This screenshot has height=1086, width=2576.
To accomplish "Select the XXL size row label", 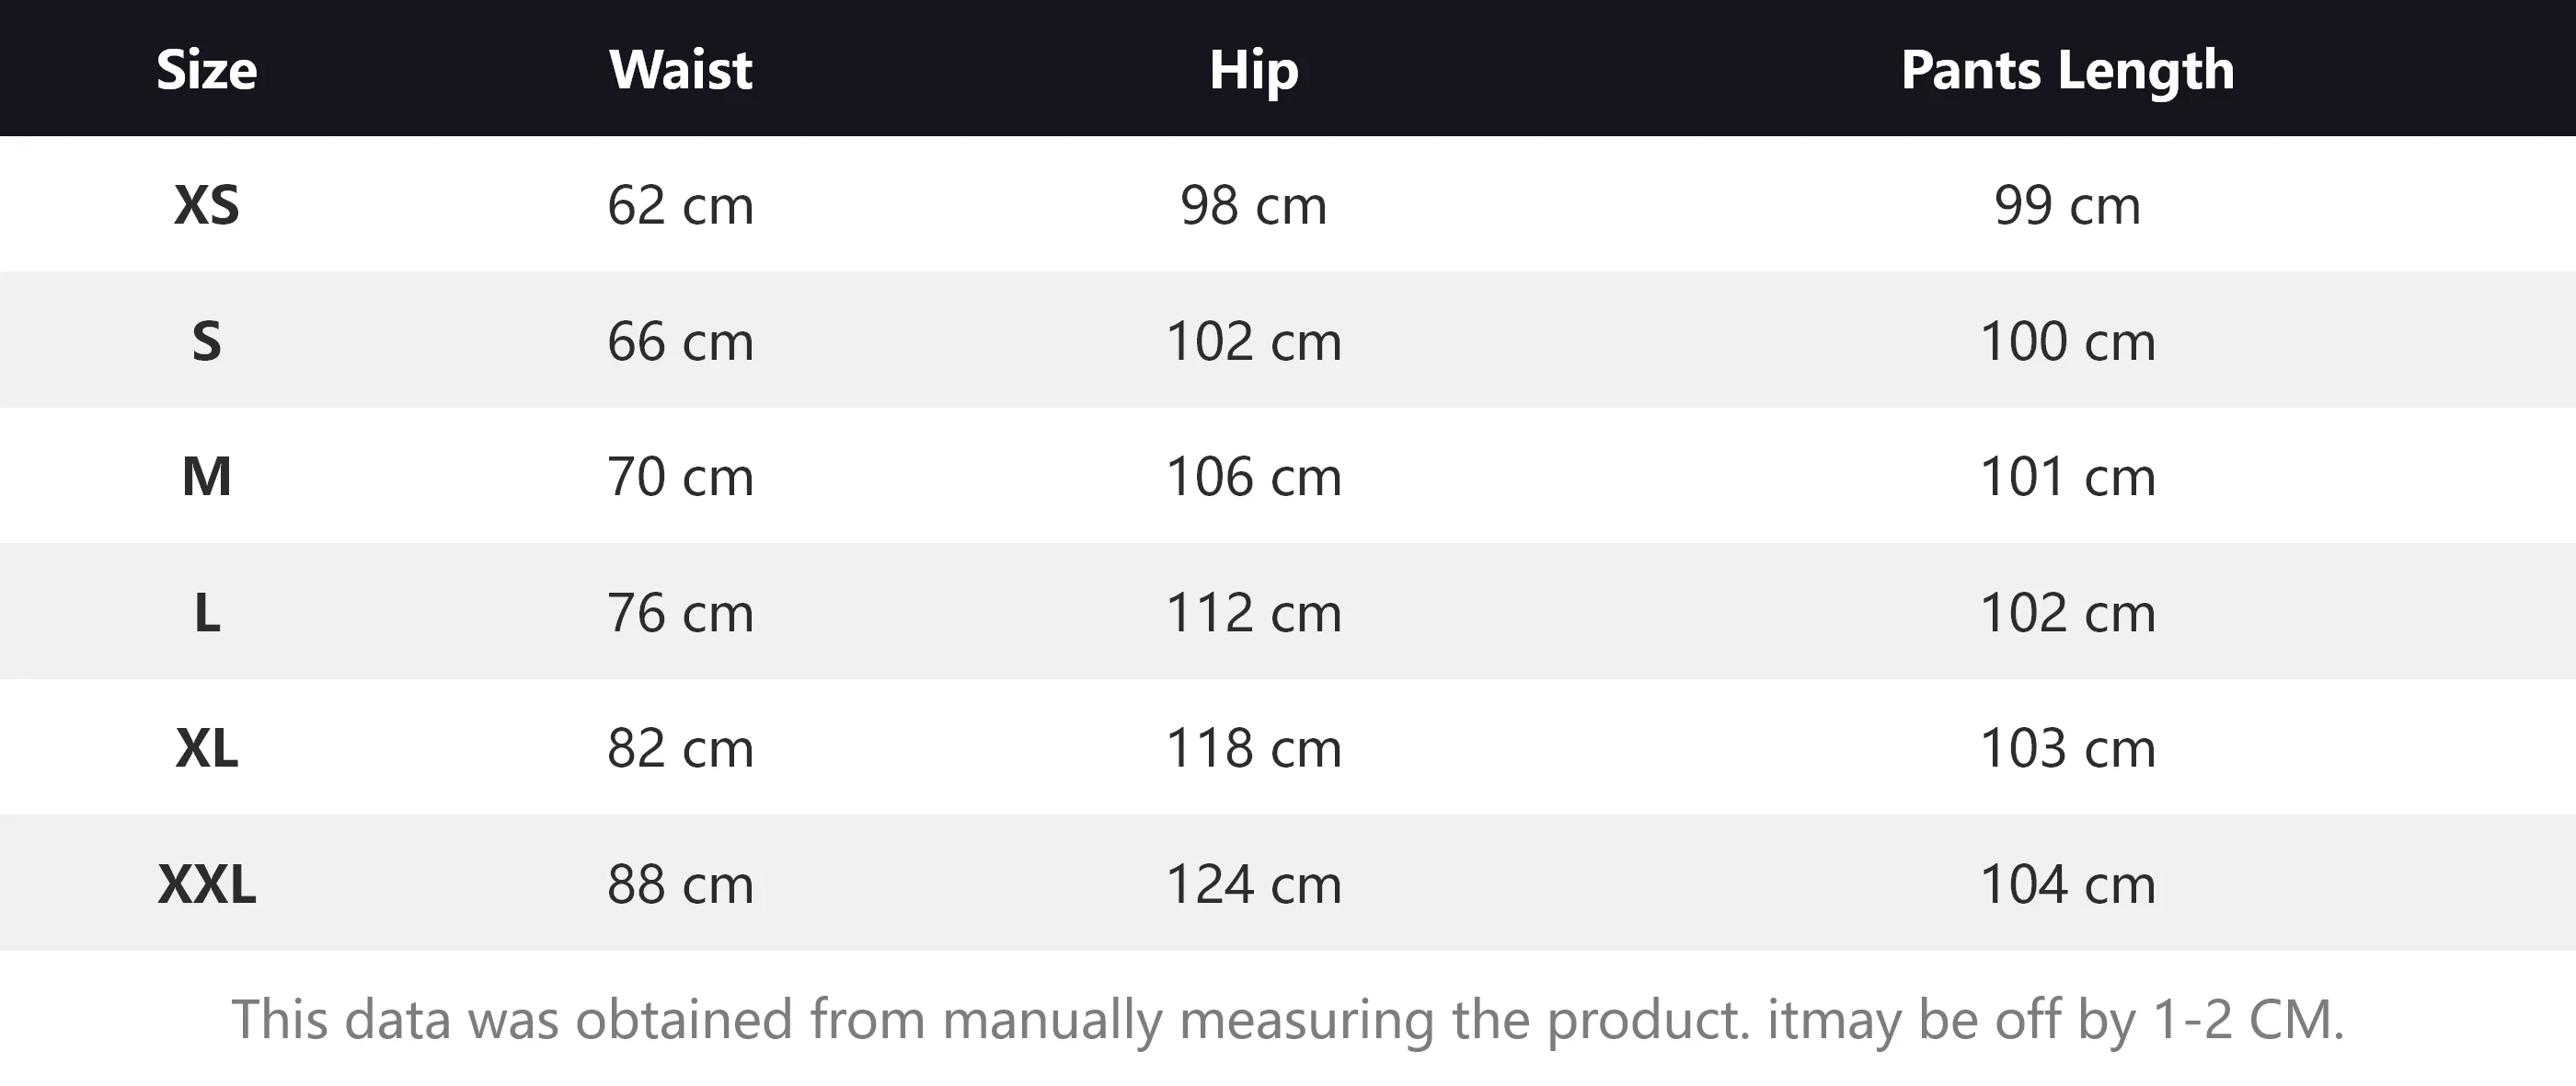I will 206,884.
